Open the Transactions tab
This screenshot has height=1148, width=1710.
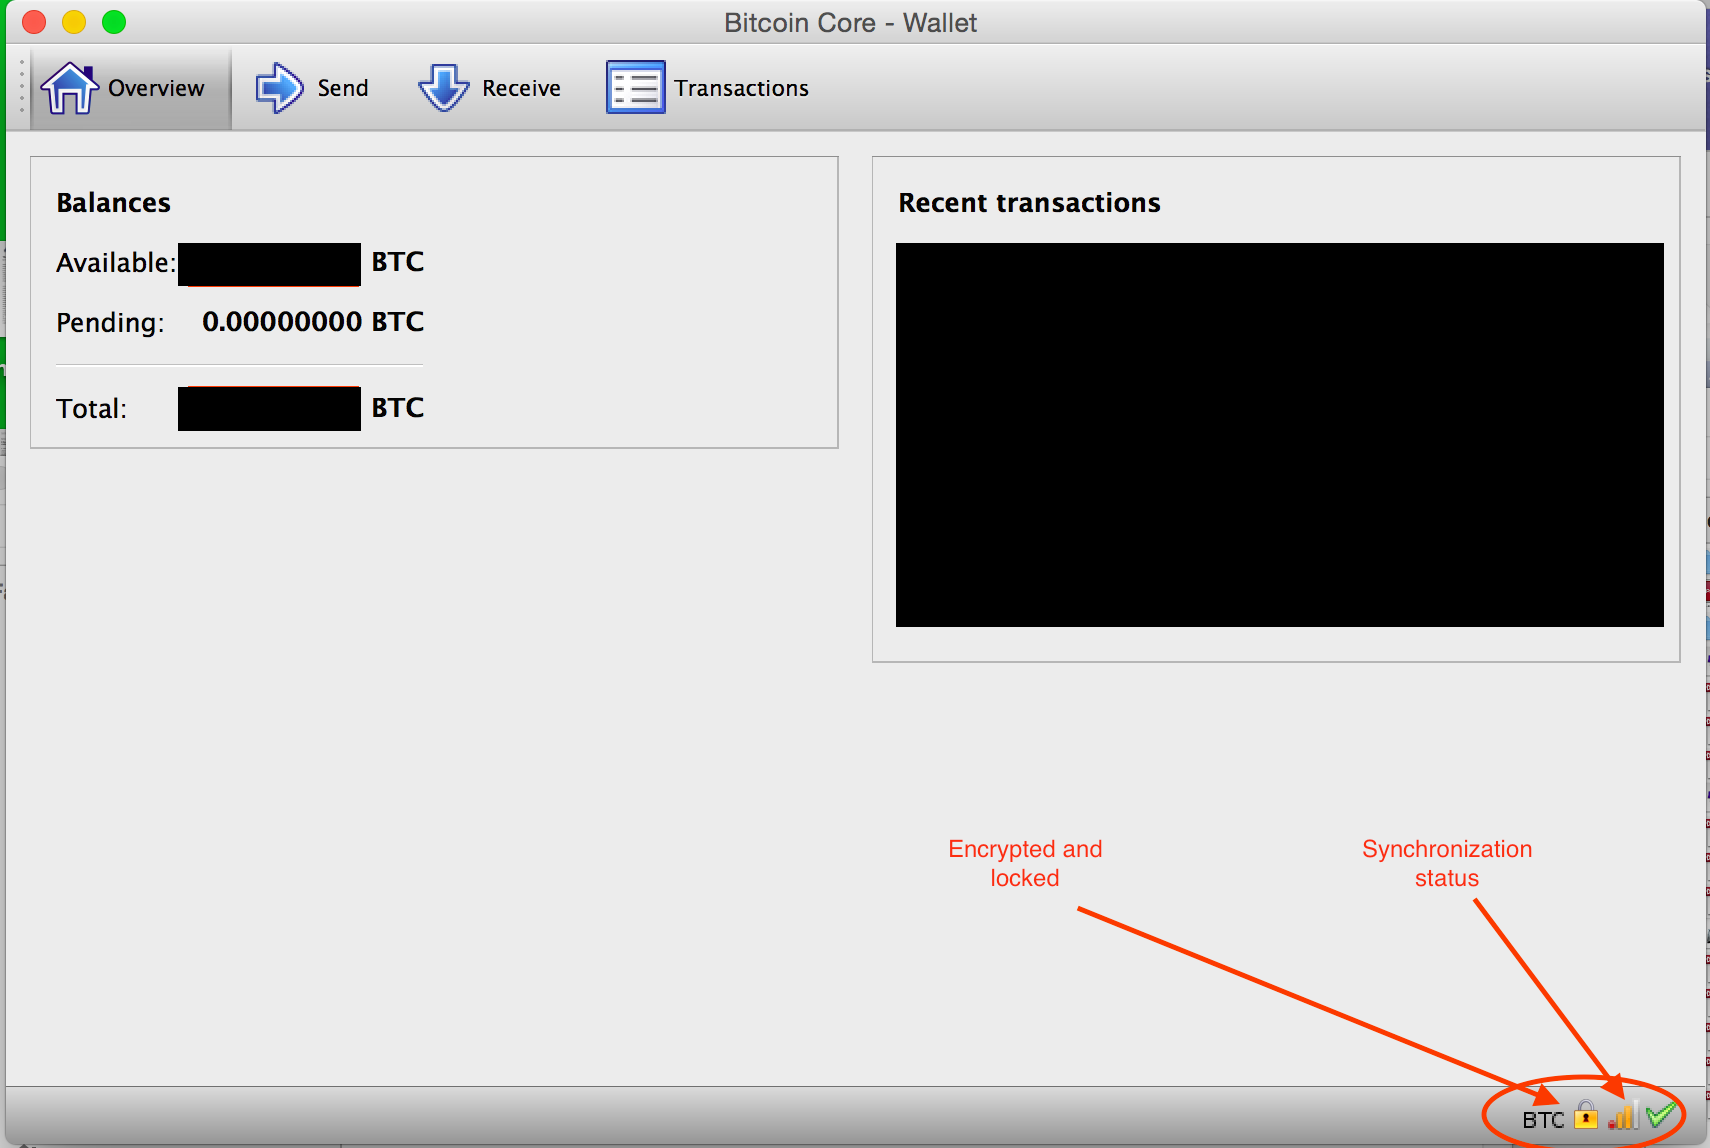coord(707,88)
